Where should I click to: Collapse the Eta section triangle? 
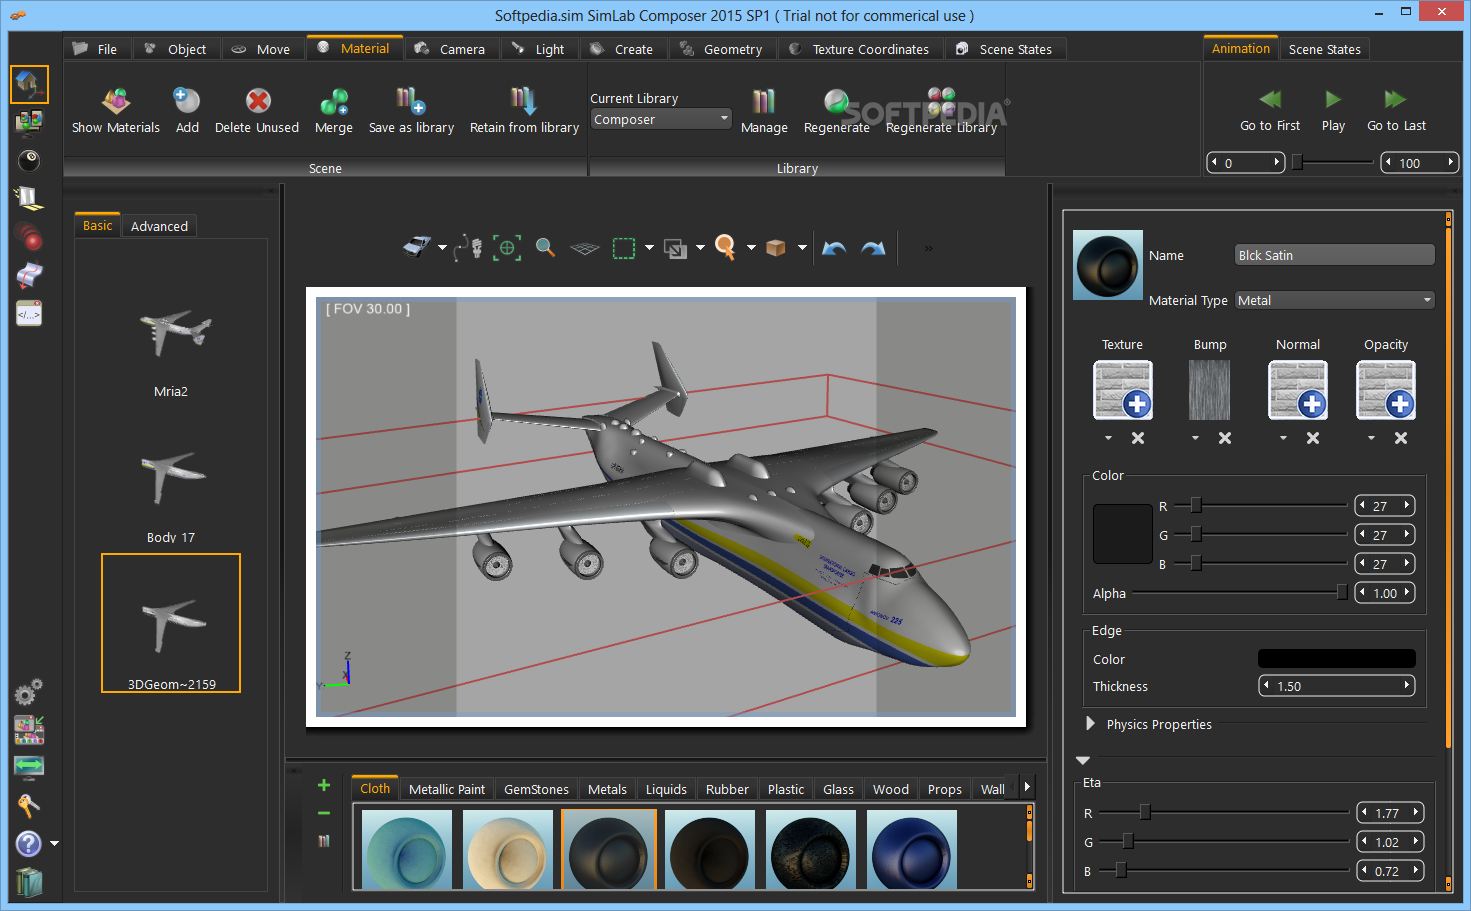point(1083,761)
